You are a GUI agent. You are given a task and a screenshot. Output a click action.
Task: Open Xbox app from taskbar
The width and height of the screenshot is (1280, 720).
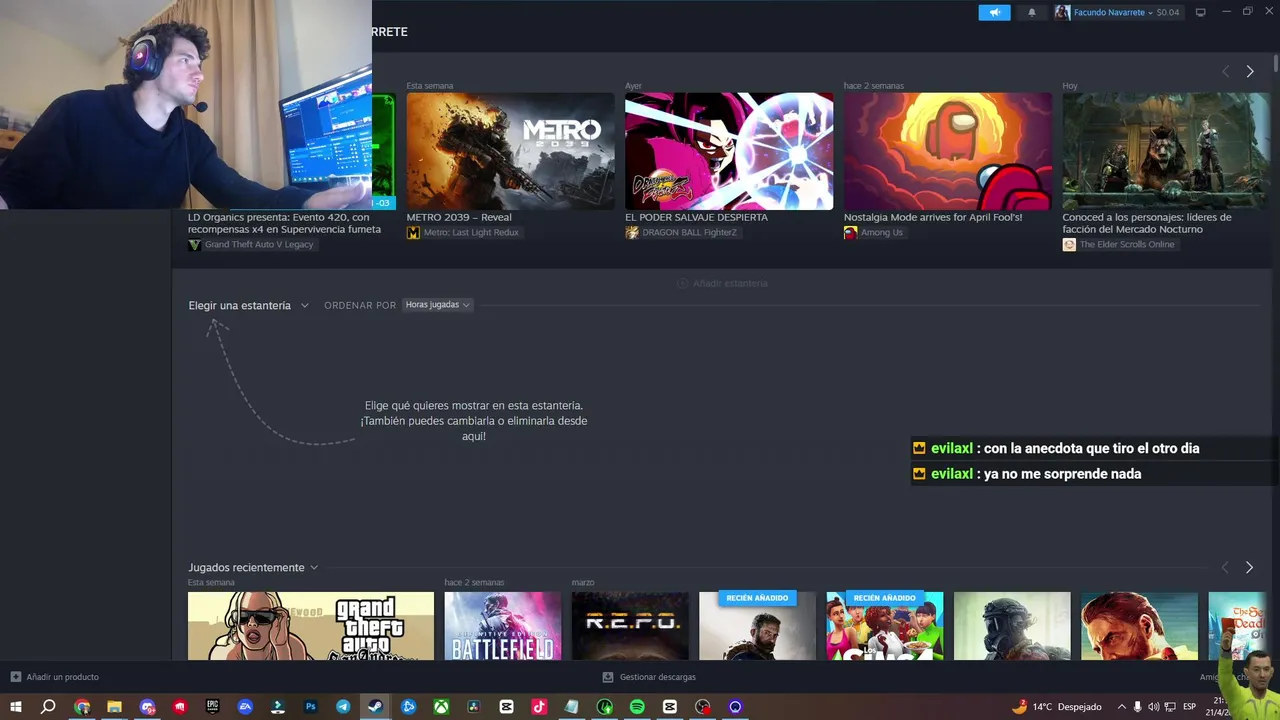coord(441,706)
